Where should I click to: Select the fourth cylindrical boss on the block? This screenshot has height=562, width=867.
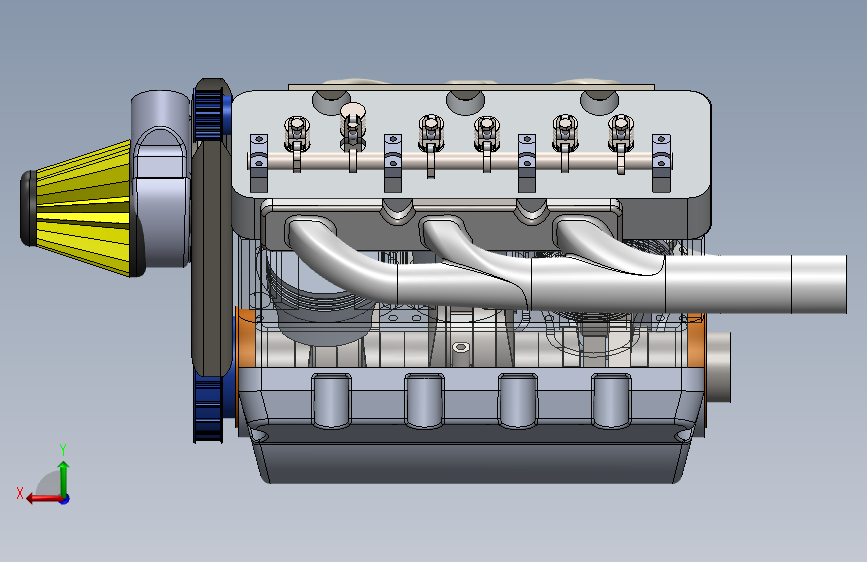(x=611, y=400)
